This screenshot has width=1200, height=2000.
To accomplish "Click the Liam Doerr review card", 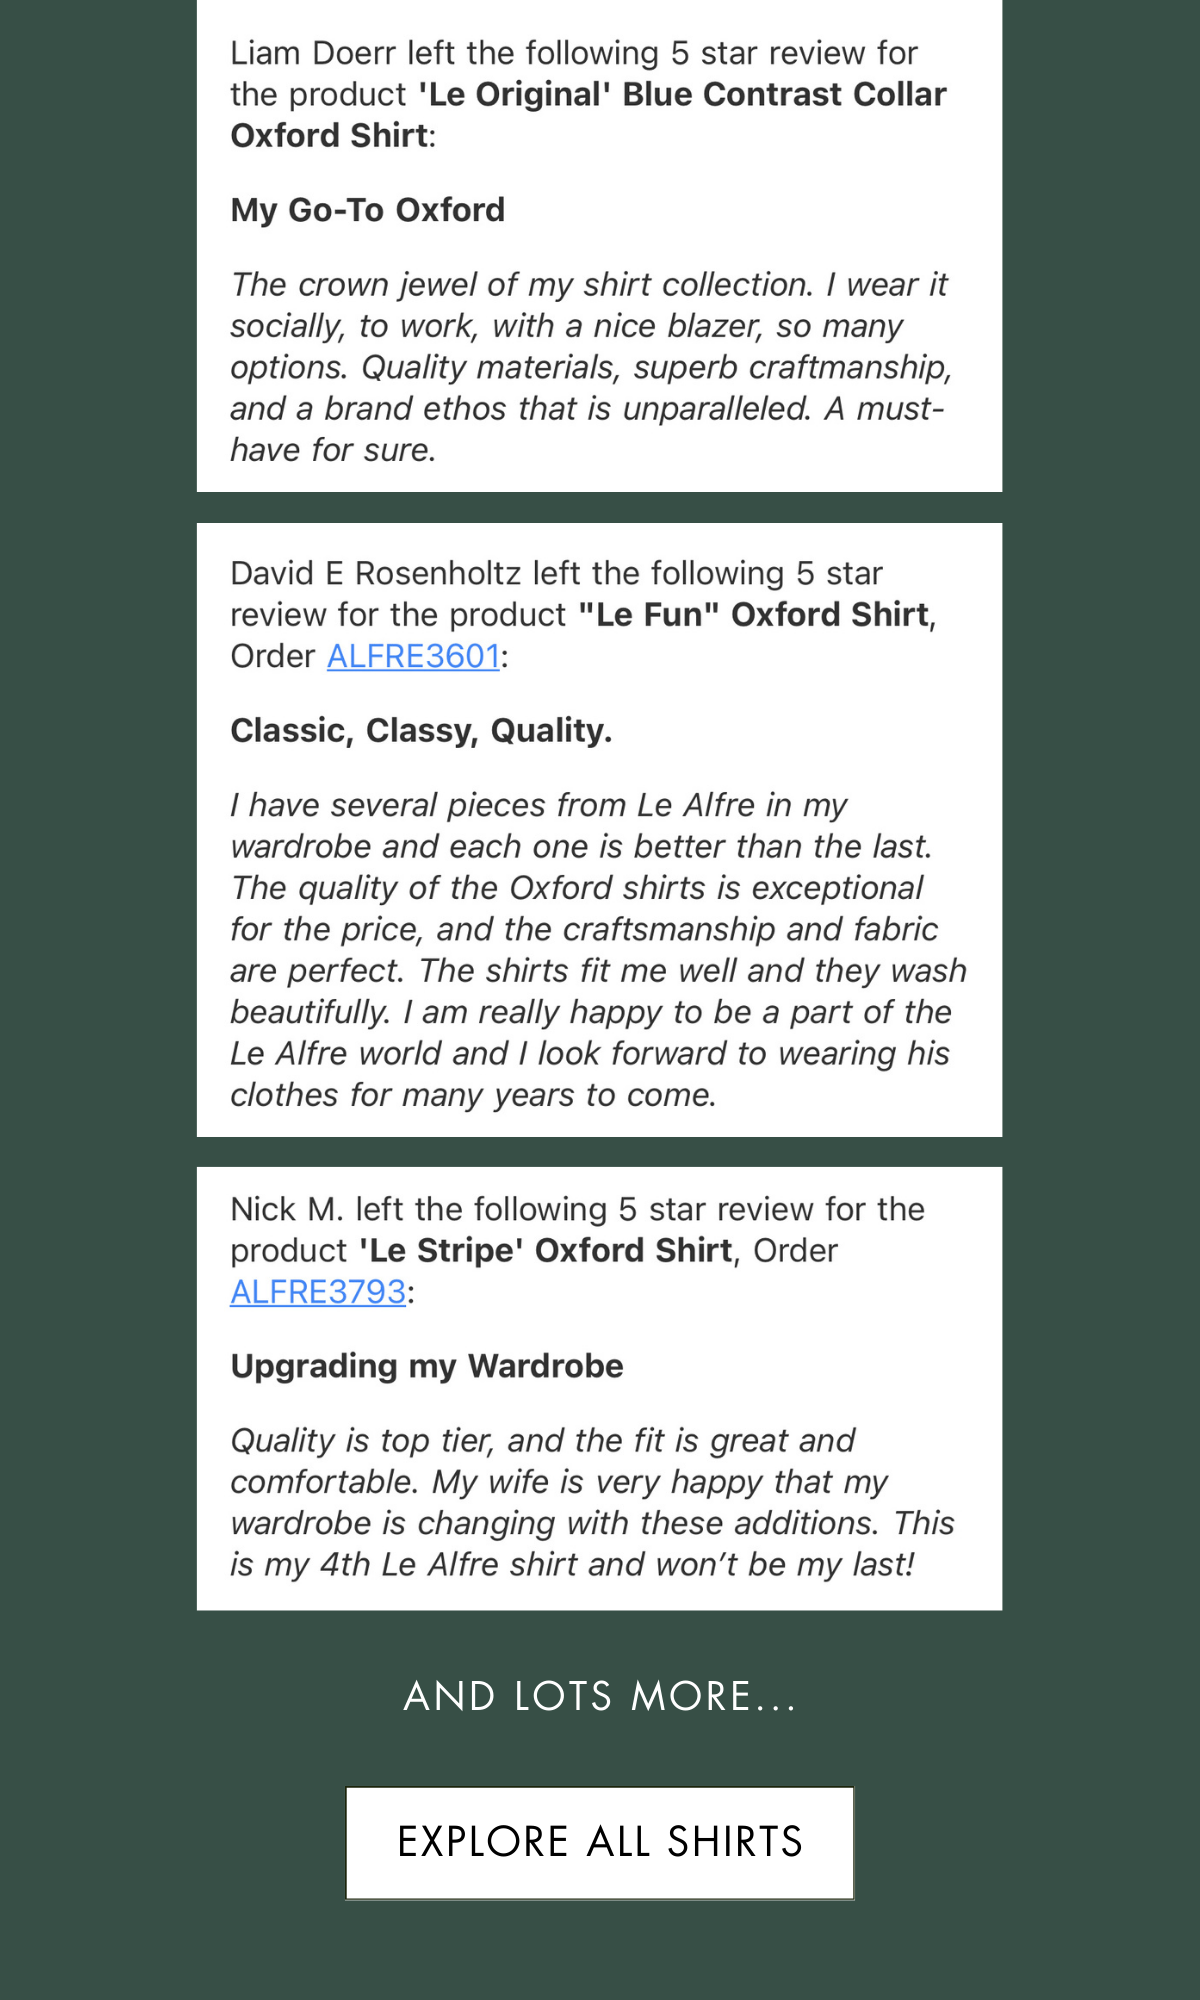I will pyautogui.click(x=600, y=246).
